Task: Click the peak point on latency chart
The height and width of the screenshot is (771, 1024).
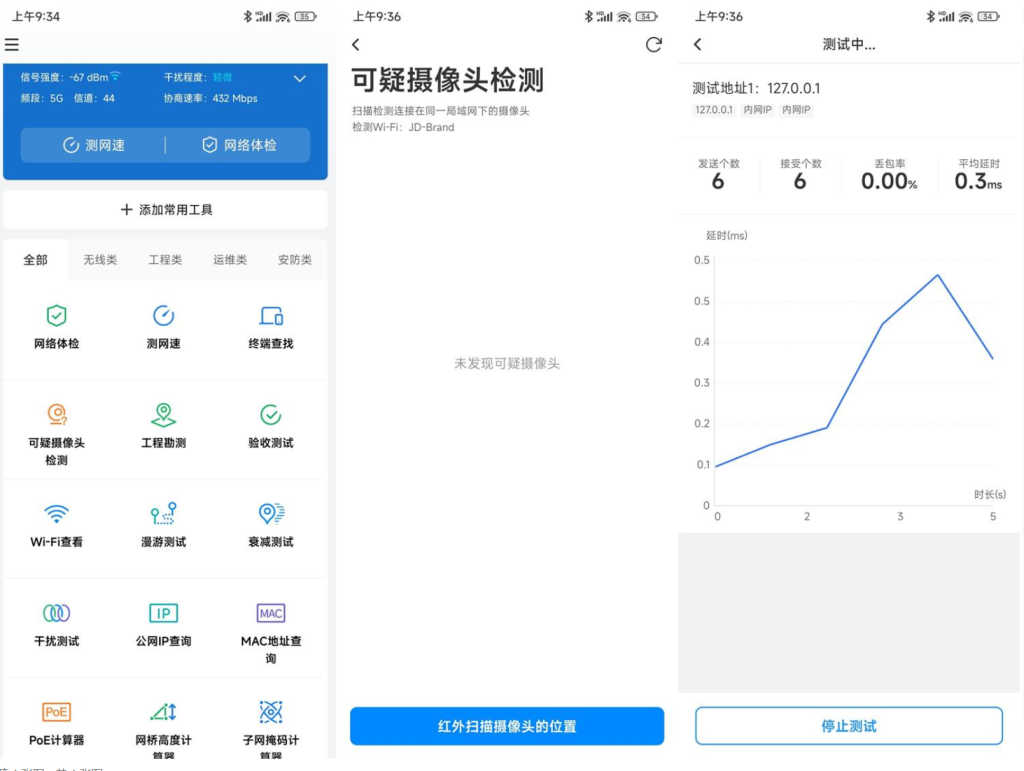Action: point(938,275)
